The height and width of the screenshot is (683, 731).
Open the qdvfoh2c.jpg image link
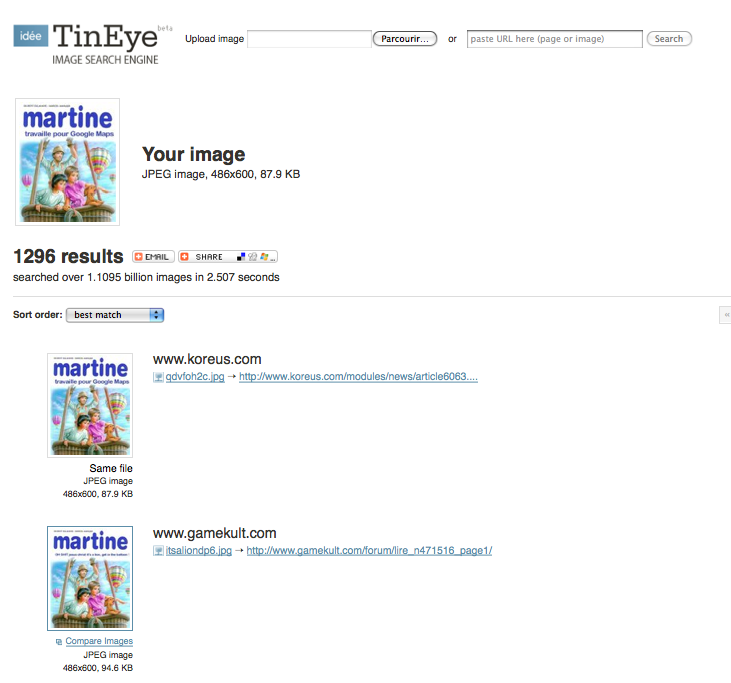[195, 377]
